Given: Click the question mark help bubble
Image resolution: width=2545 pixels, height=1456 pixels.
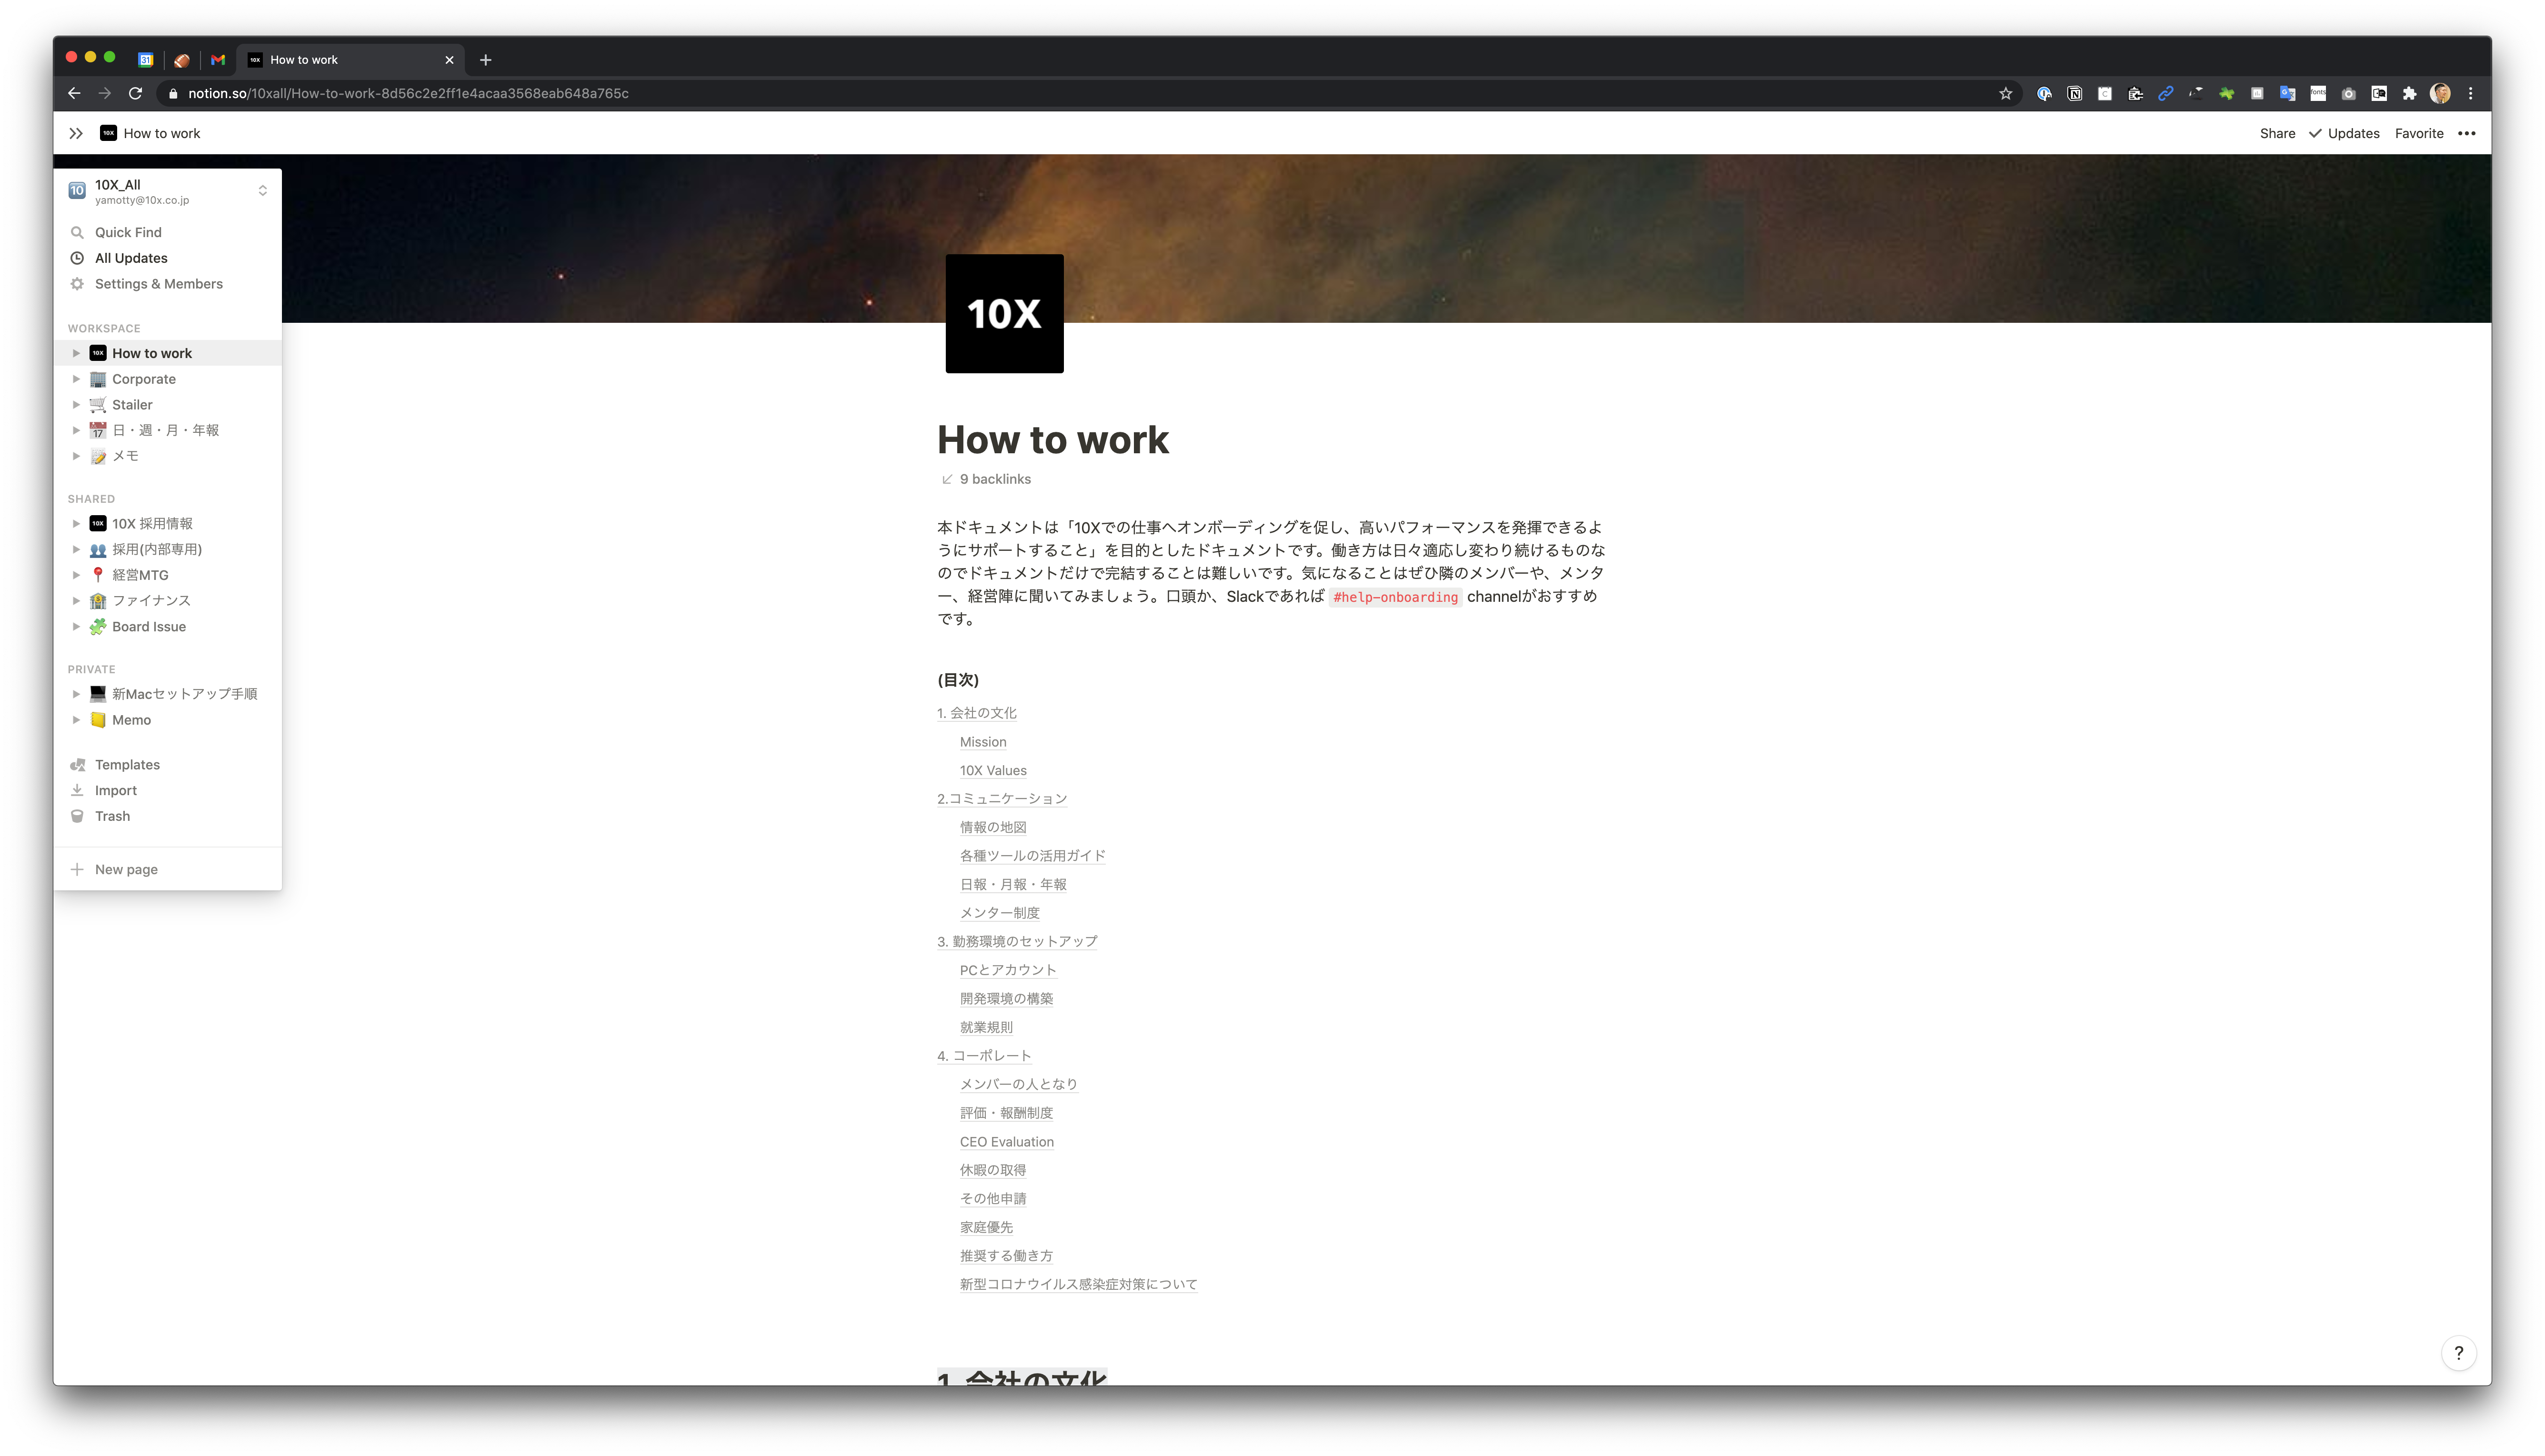Looking at the screenshot, I should tap(2460, 1353).
